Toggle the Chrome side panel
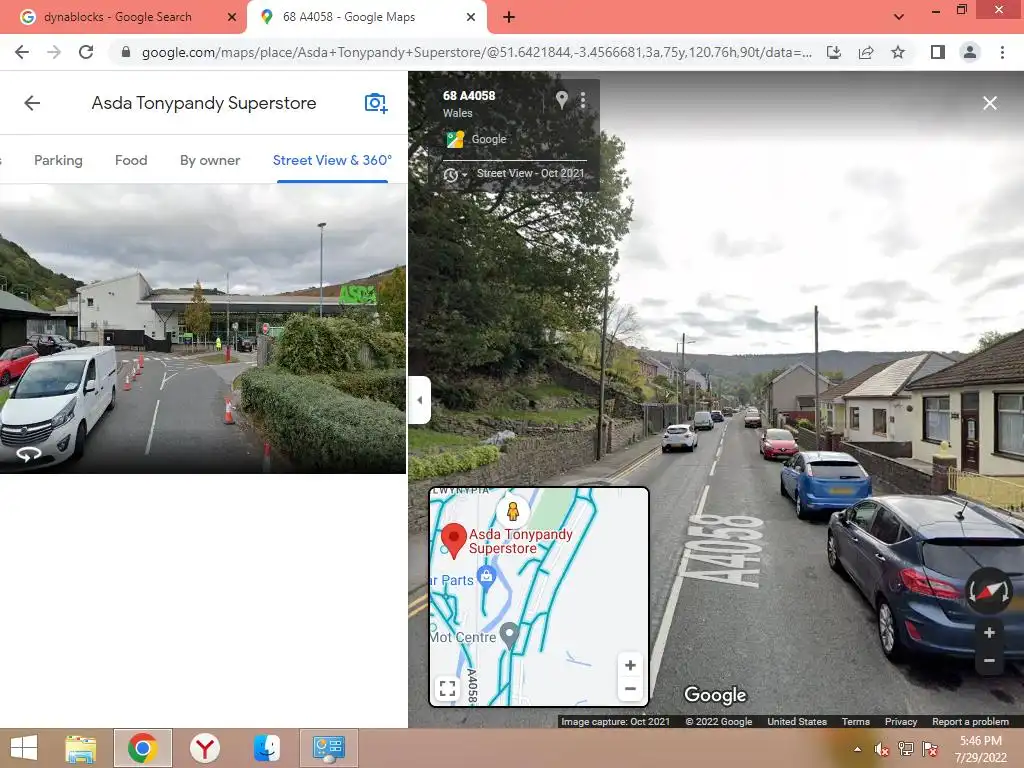 (x=938, y=52)
